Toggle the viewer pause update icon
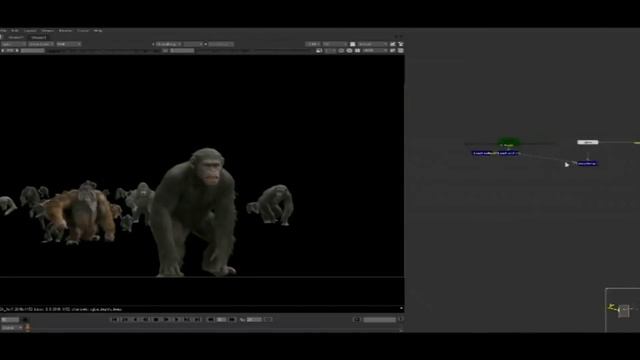Image resolution: width=640 pixels, height=360 pixels. click(358, 51)
